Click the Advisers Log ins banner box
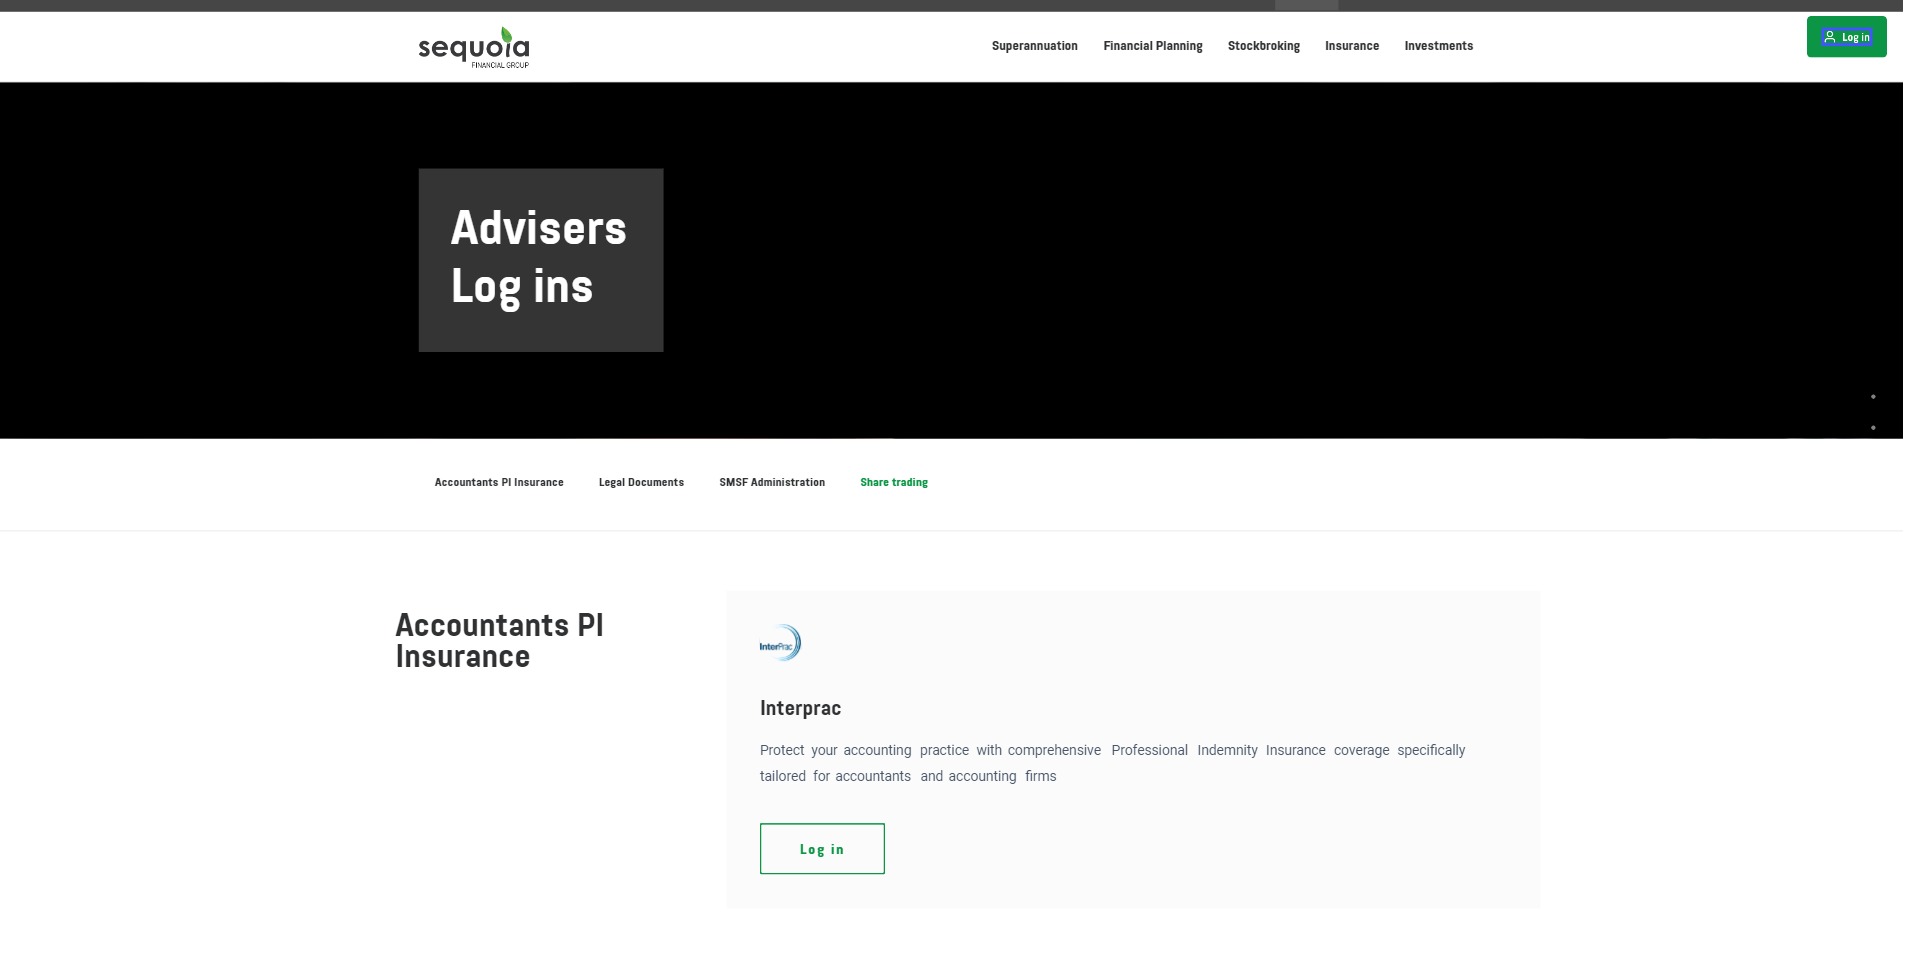This screenshot has width=1920, height=954. 540,259
